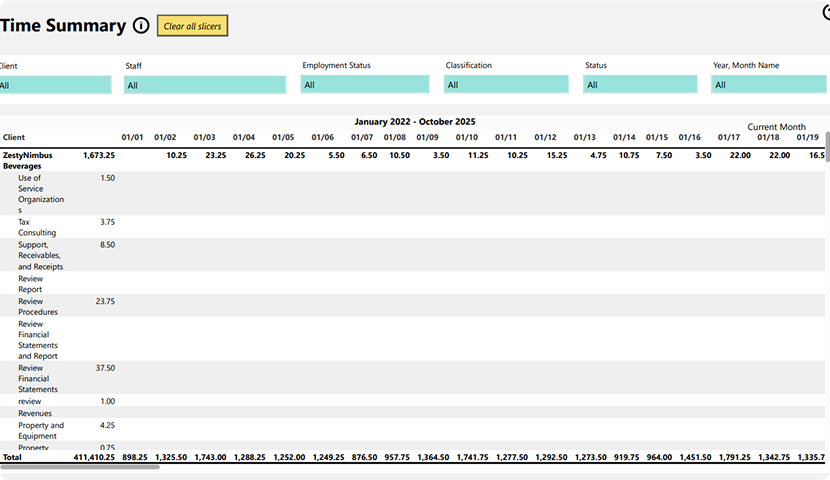Select the ZestyNimbus Beverages client row
Viewport: 830px width, 480px height.
click(x=29, y=160)
